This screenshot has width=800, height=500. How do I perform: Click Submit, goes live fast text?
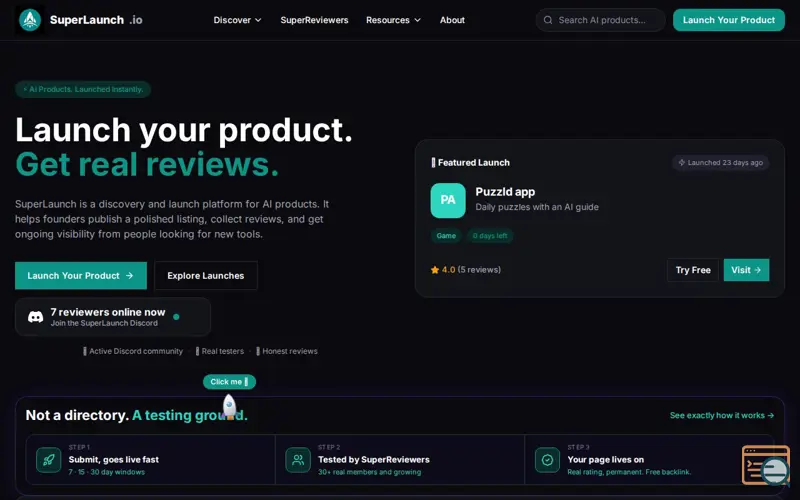click(114, 460)
